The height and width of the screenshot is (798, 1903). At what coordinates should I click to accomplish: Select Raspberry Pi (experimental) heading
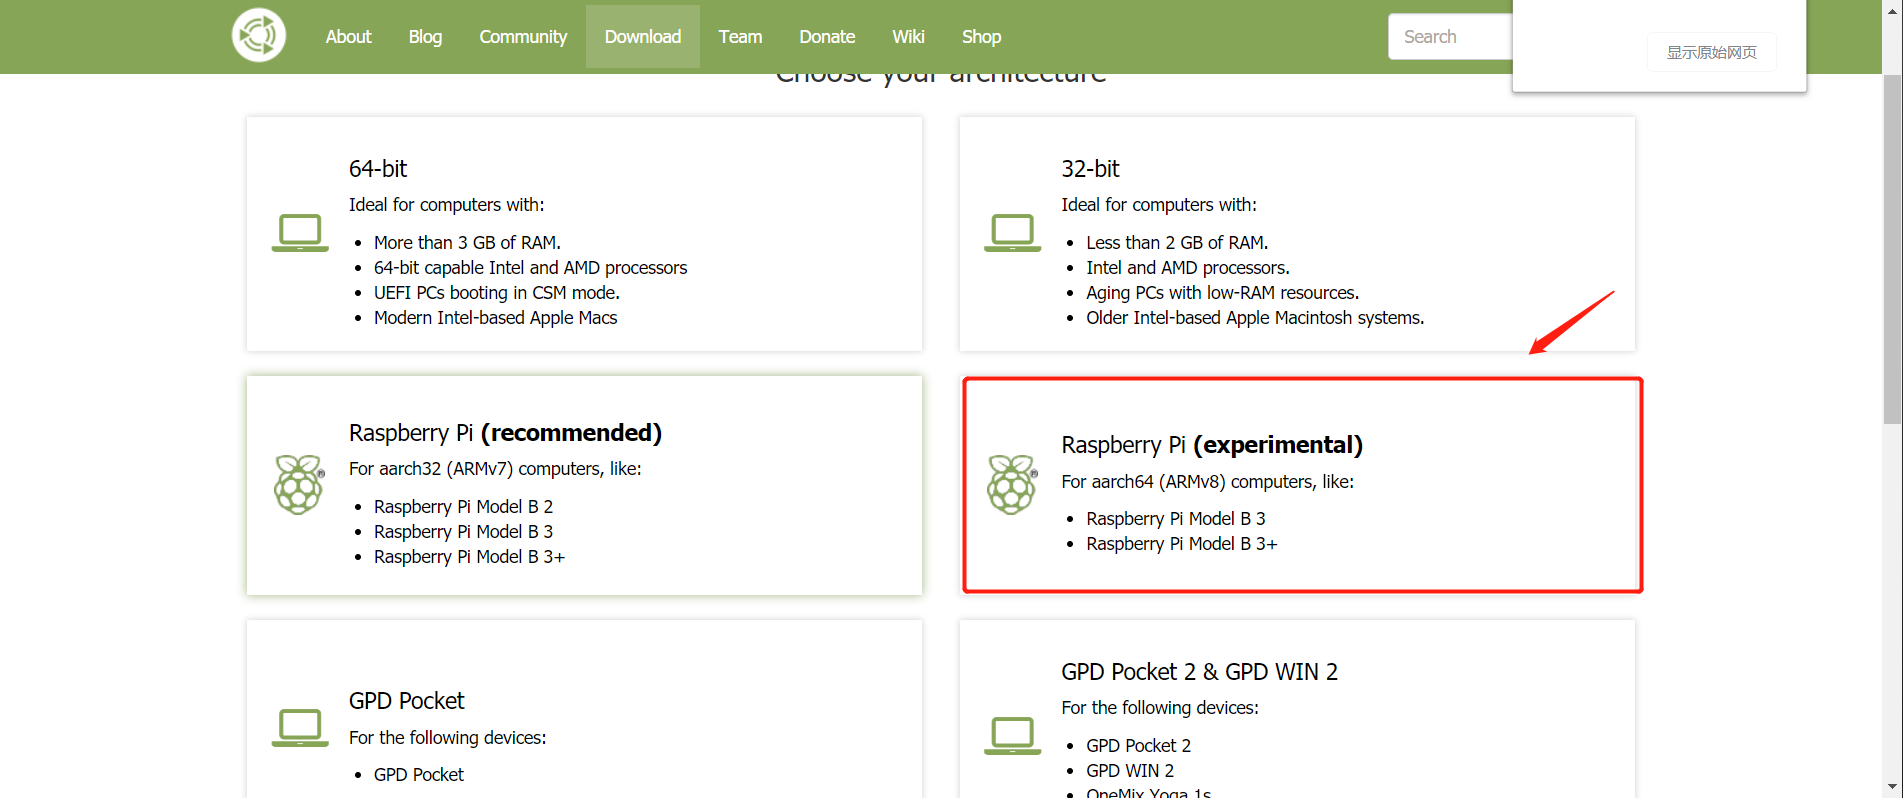pos(1212,445)
